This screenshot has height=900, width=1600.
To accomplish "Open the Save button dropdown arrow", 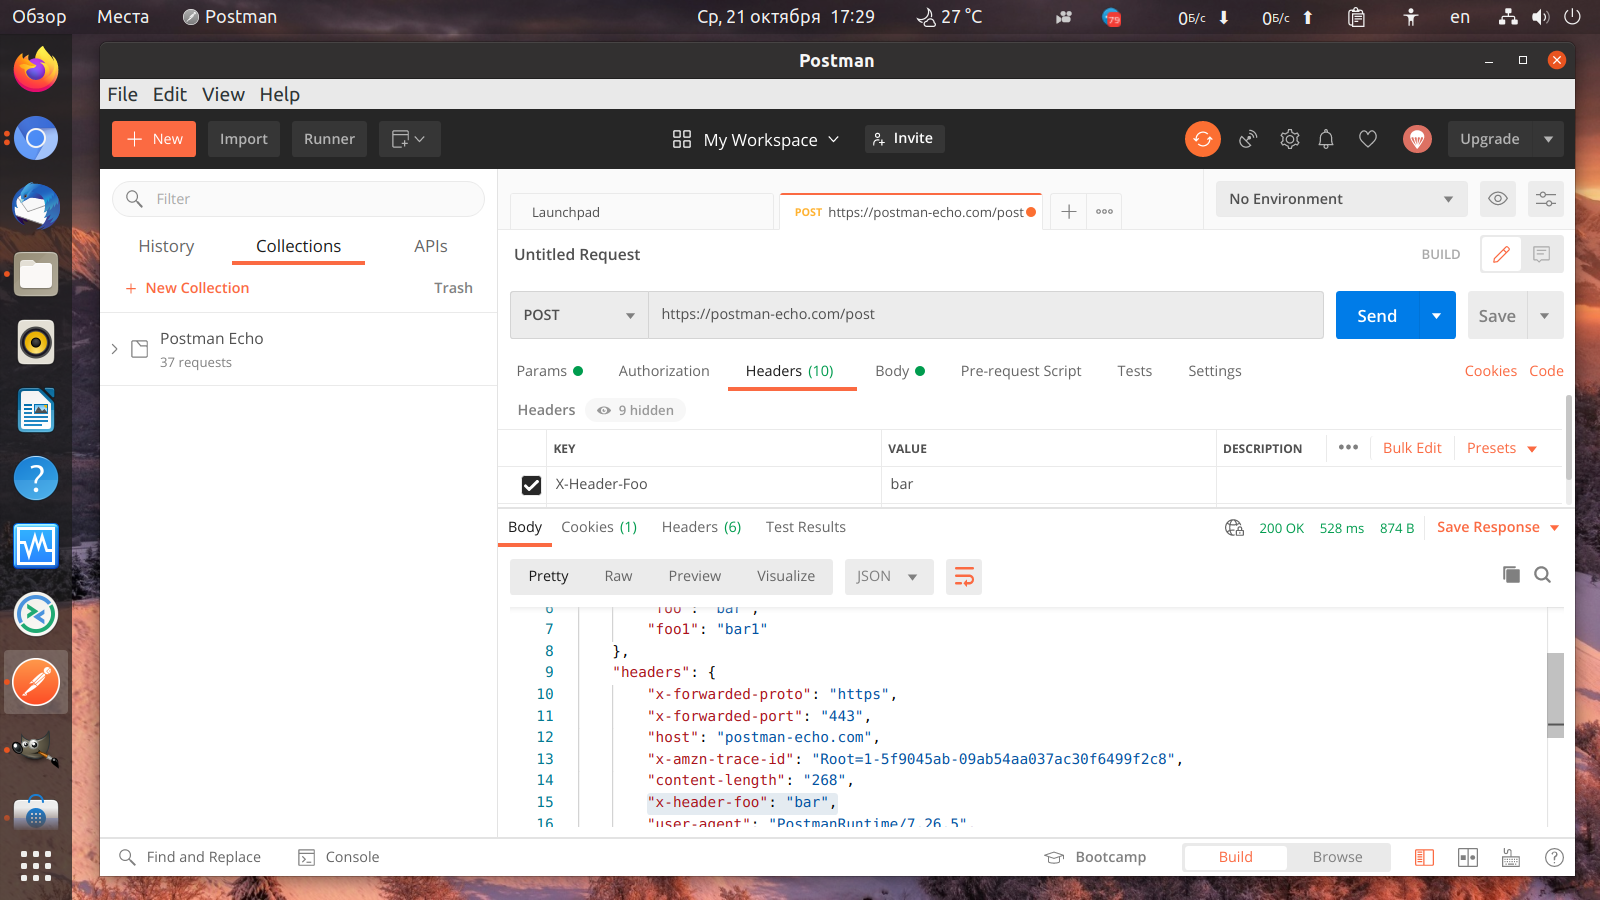I will coord(1545,316).
